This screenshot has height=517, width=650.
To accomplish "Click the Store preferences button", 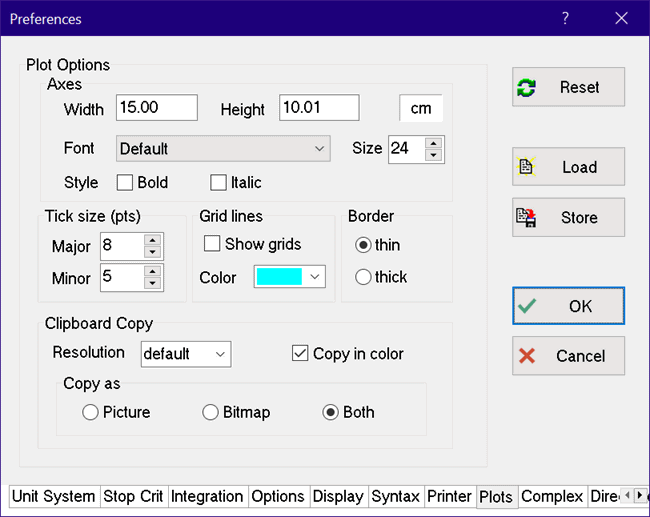I will [568, 217].
